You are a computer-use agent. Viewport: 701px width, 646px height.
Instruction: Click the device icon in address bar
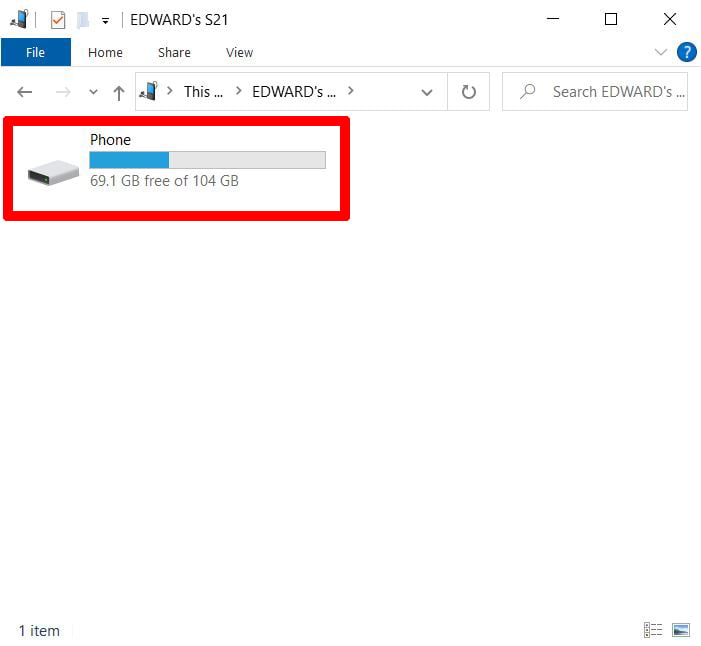(x=148, y=91)
